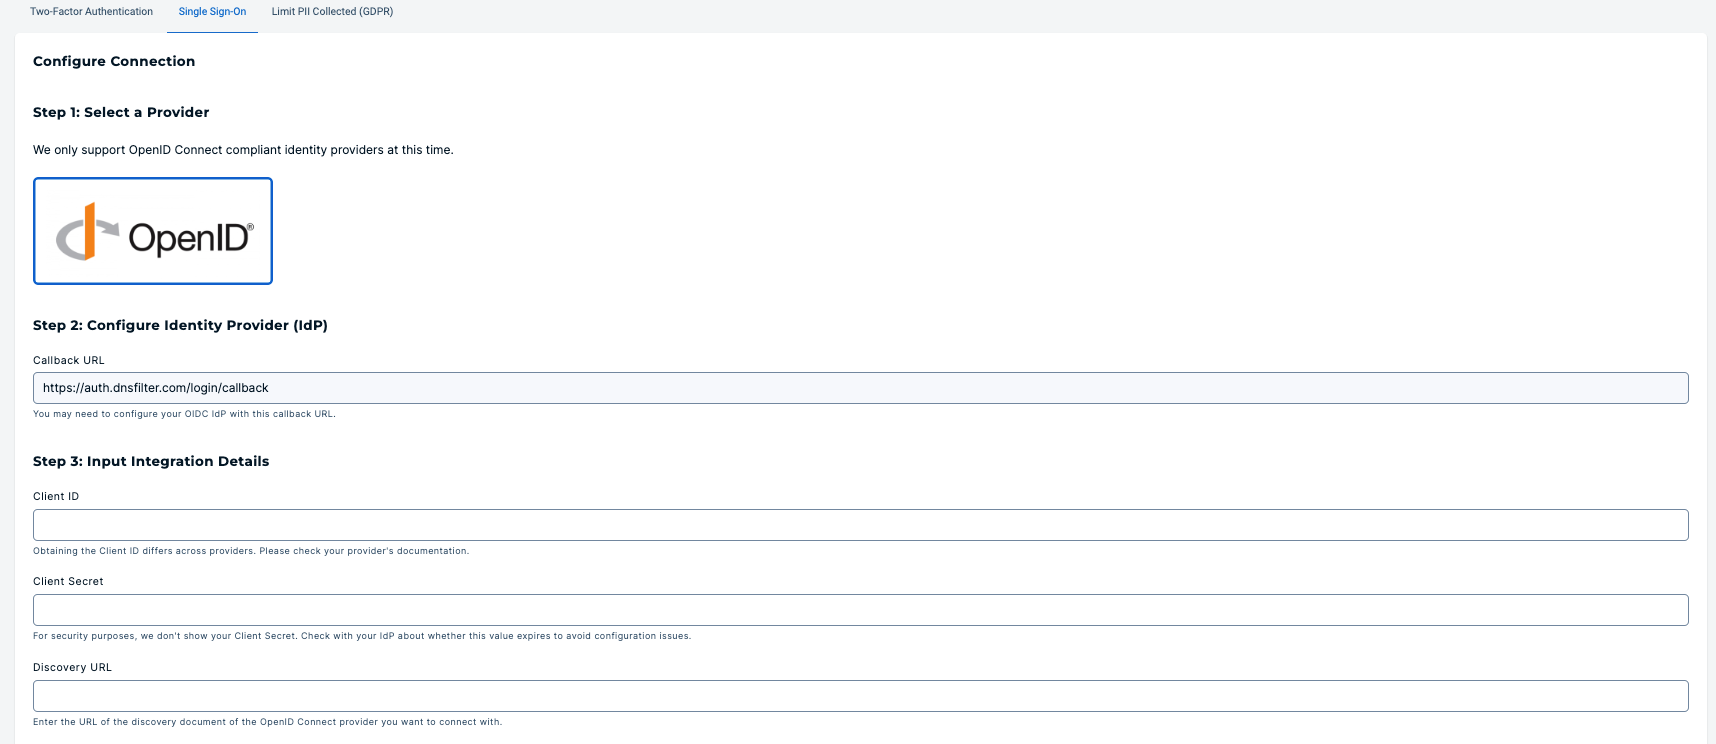This screenshot has width=1716, height=744.
Task: Click the callback URL hint text
Action: pos(184,414)
